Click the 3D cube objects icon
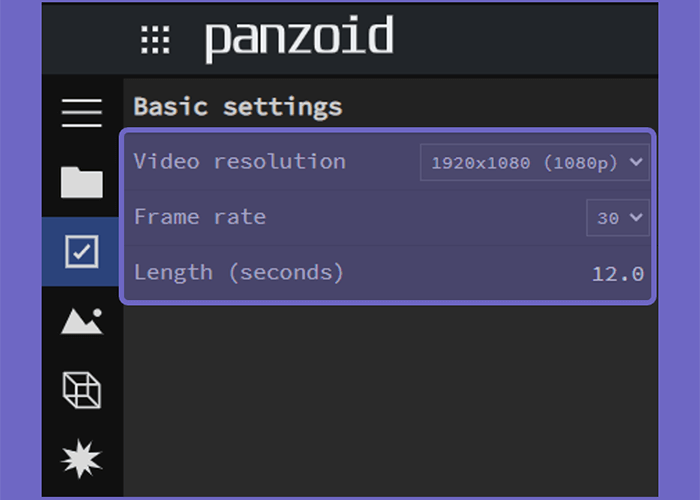The width and height of the screenshot is (700, 500). [82, 390]
